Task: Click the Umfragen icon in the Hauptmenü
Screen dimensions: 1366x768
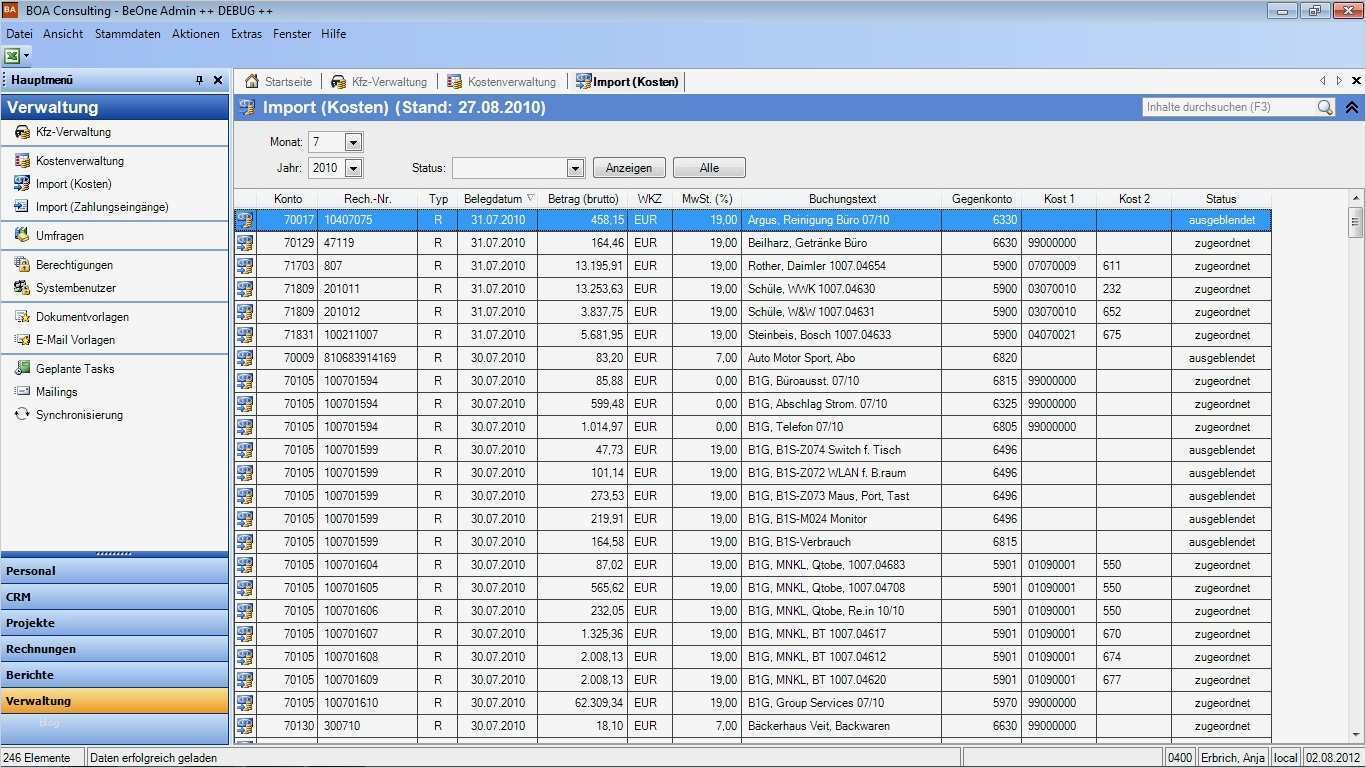Action: coord(22,235)
